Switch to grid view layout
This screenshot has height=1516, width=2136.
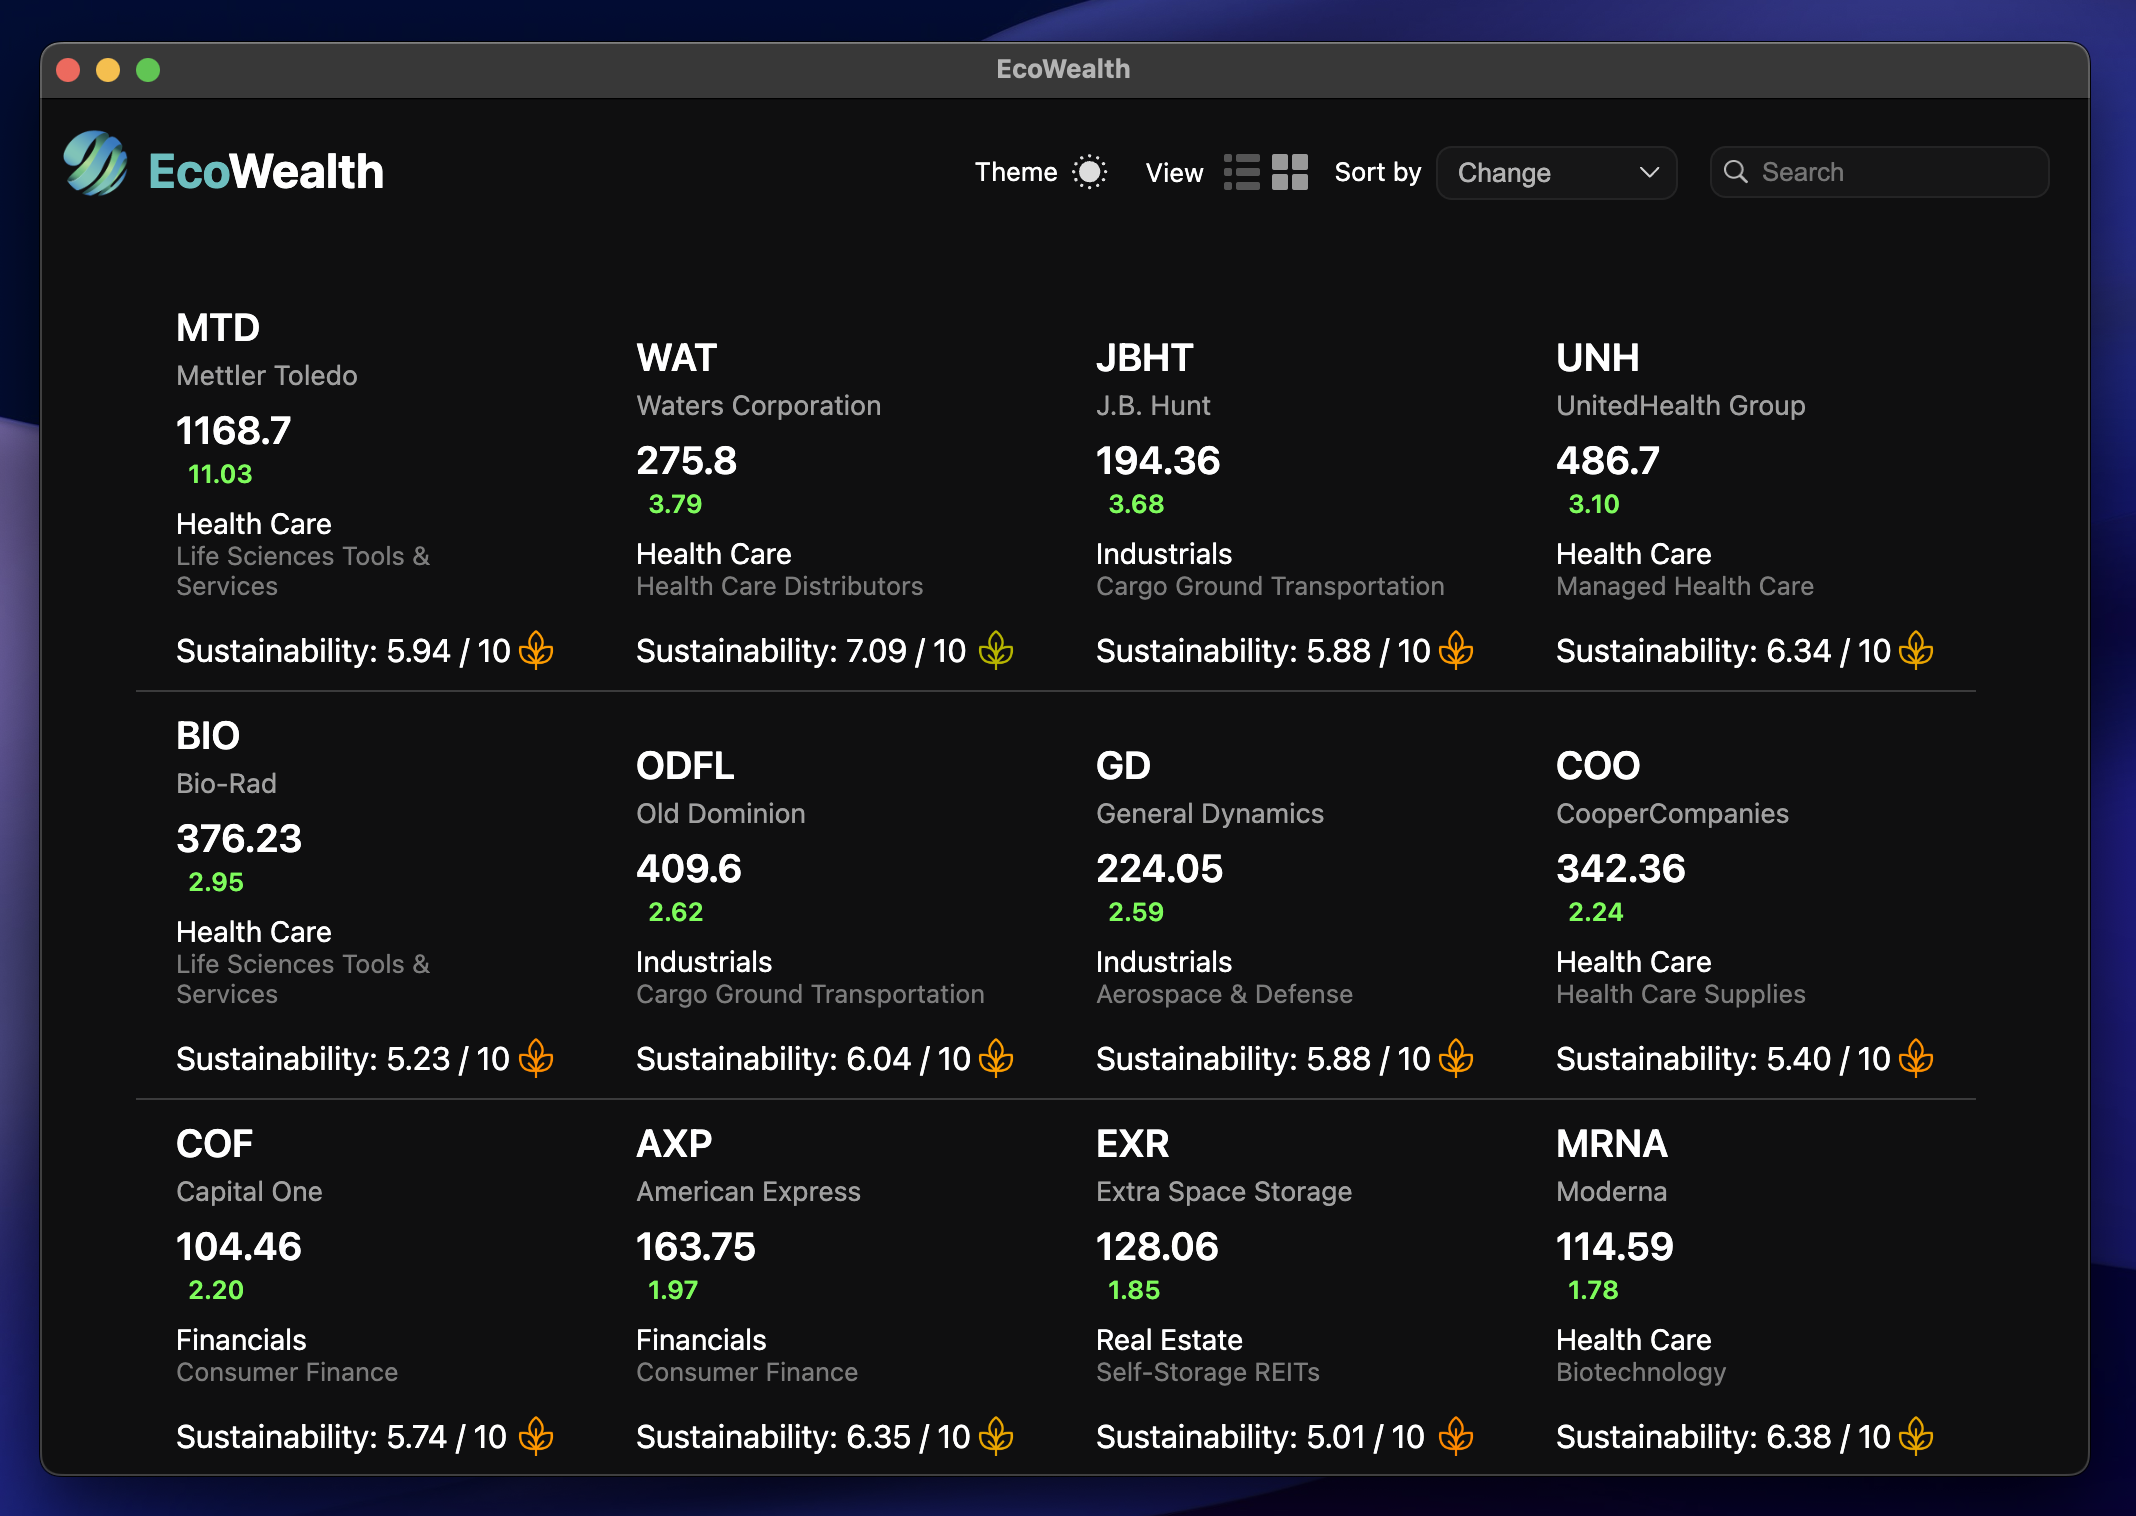1289,172
